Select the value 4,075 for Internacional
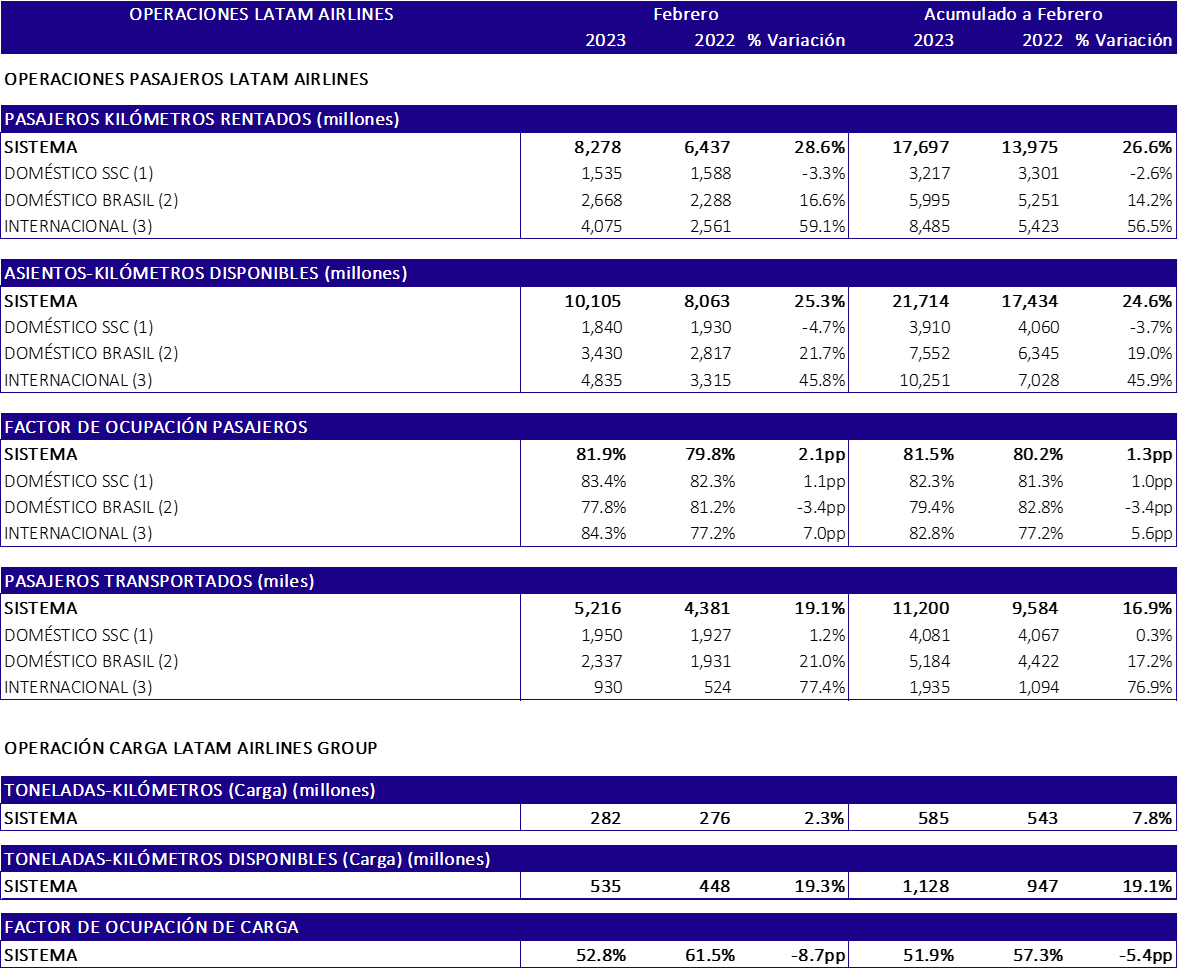Viewport: 1178px width, 969px height. tap(601, 226)
